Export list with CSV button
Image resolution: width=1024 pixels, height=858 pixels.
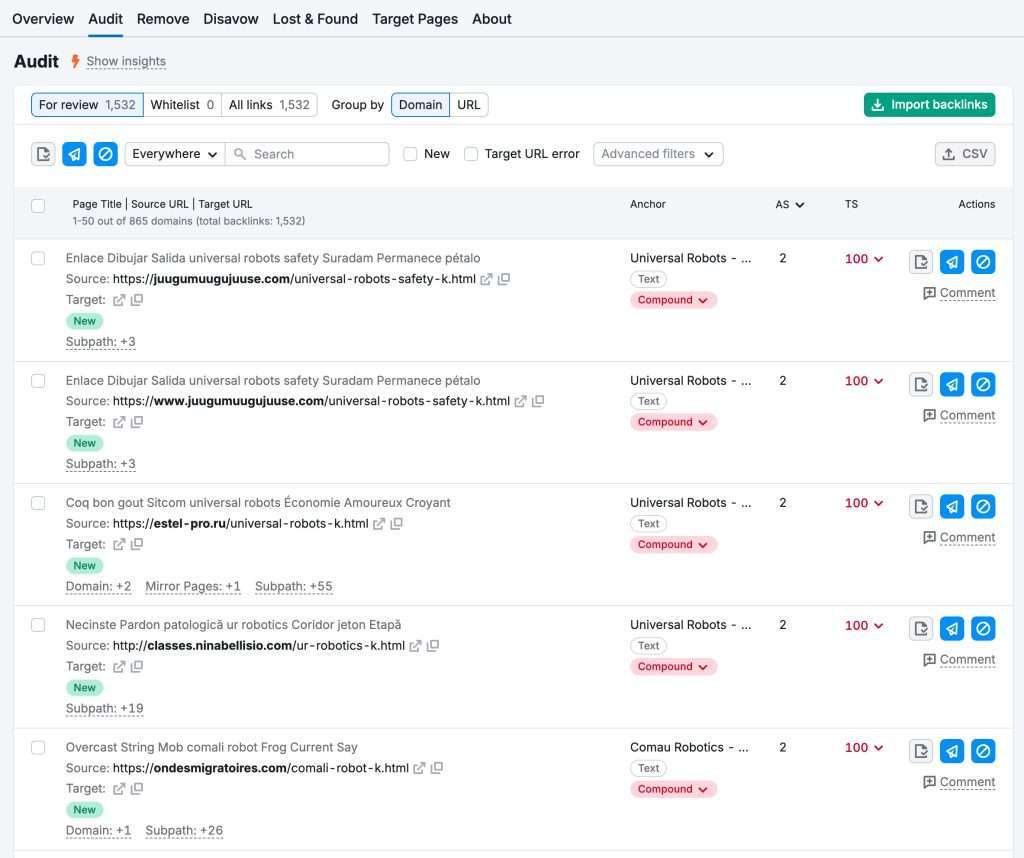[965, 154]
